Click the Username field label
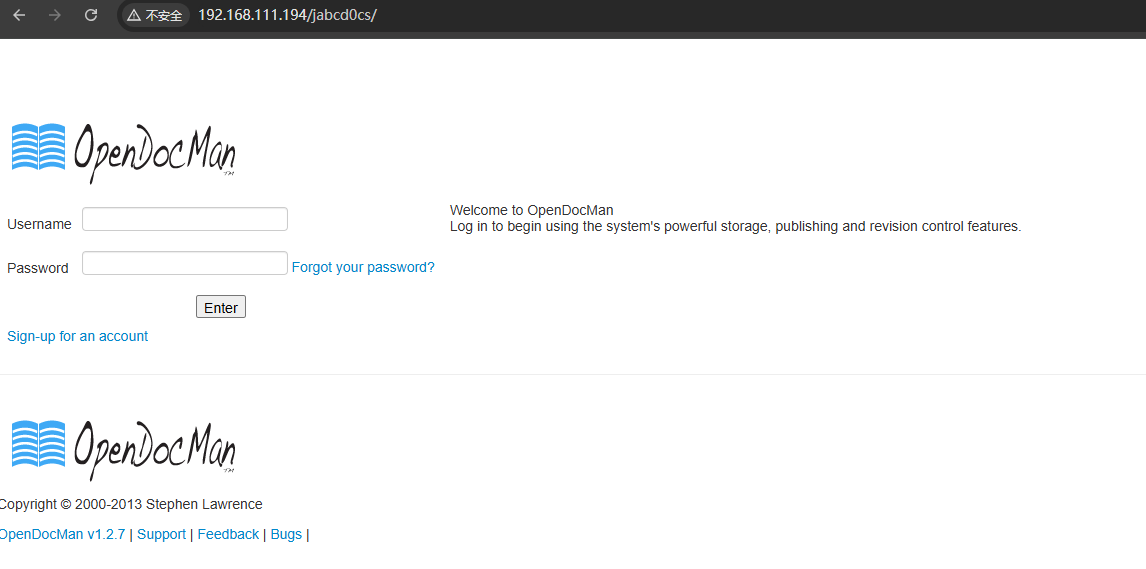 click(x=39, y=224)
